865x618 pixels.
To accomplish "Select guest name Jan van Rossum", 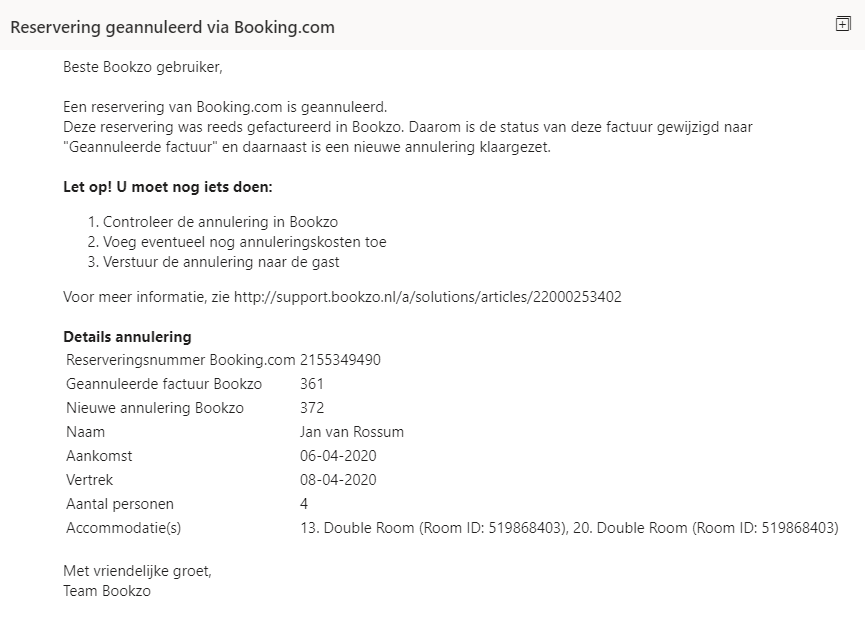I will [352, 431].
